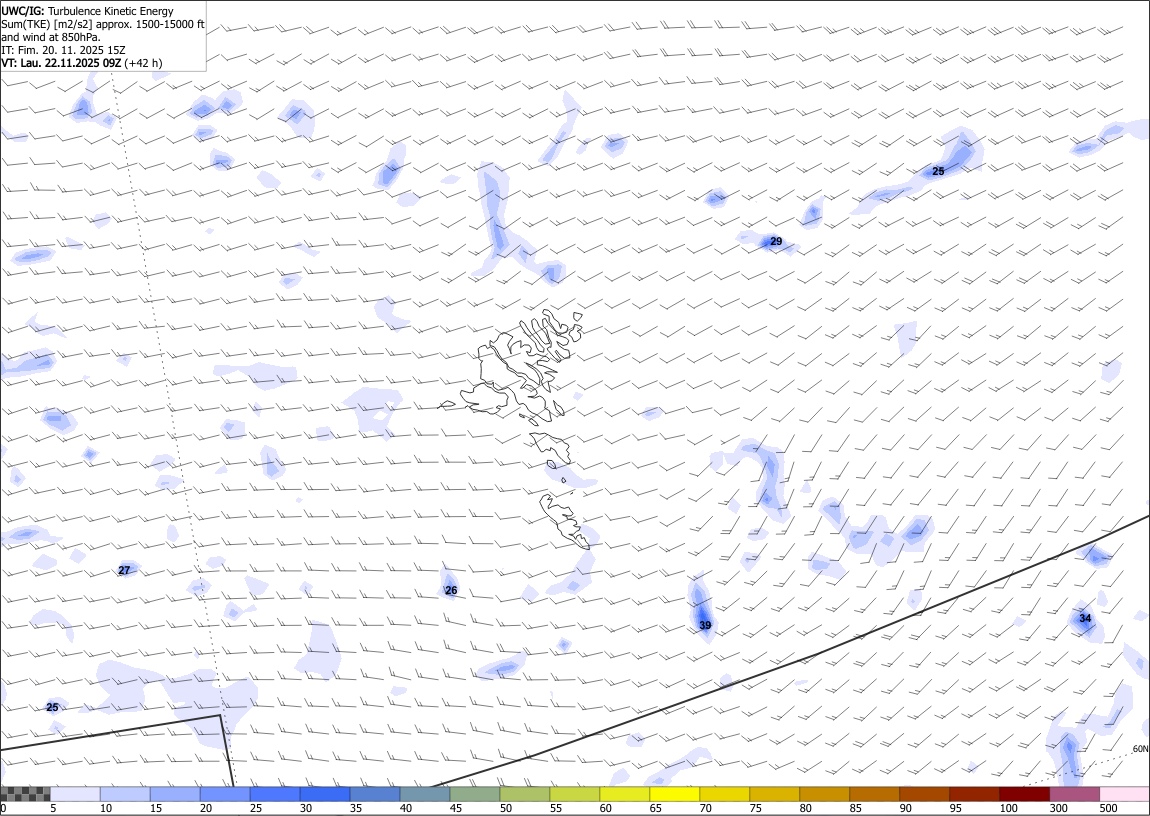Click the initial time "IT: Fim. 20. 11. 2025 15Z"
Screen dimensions: 1150x816
63,50
